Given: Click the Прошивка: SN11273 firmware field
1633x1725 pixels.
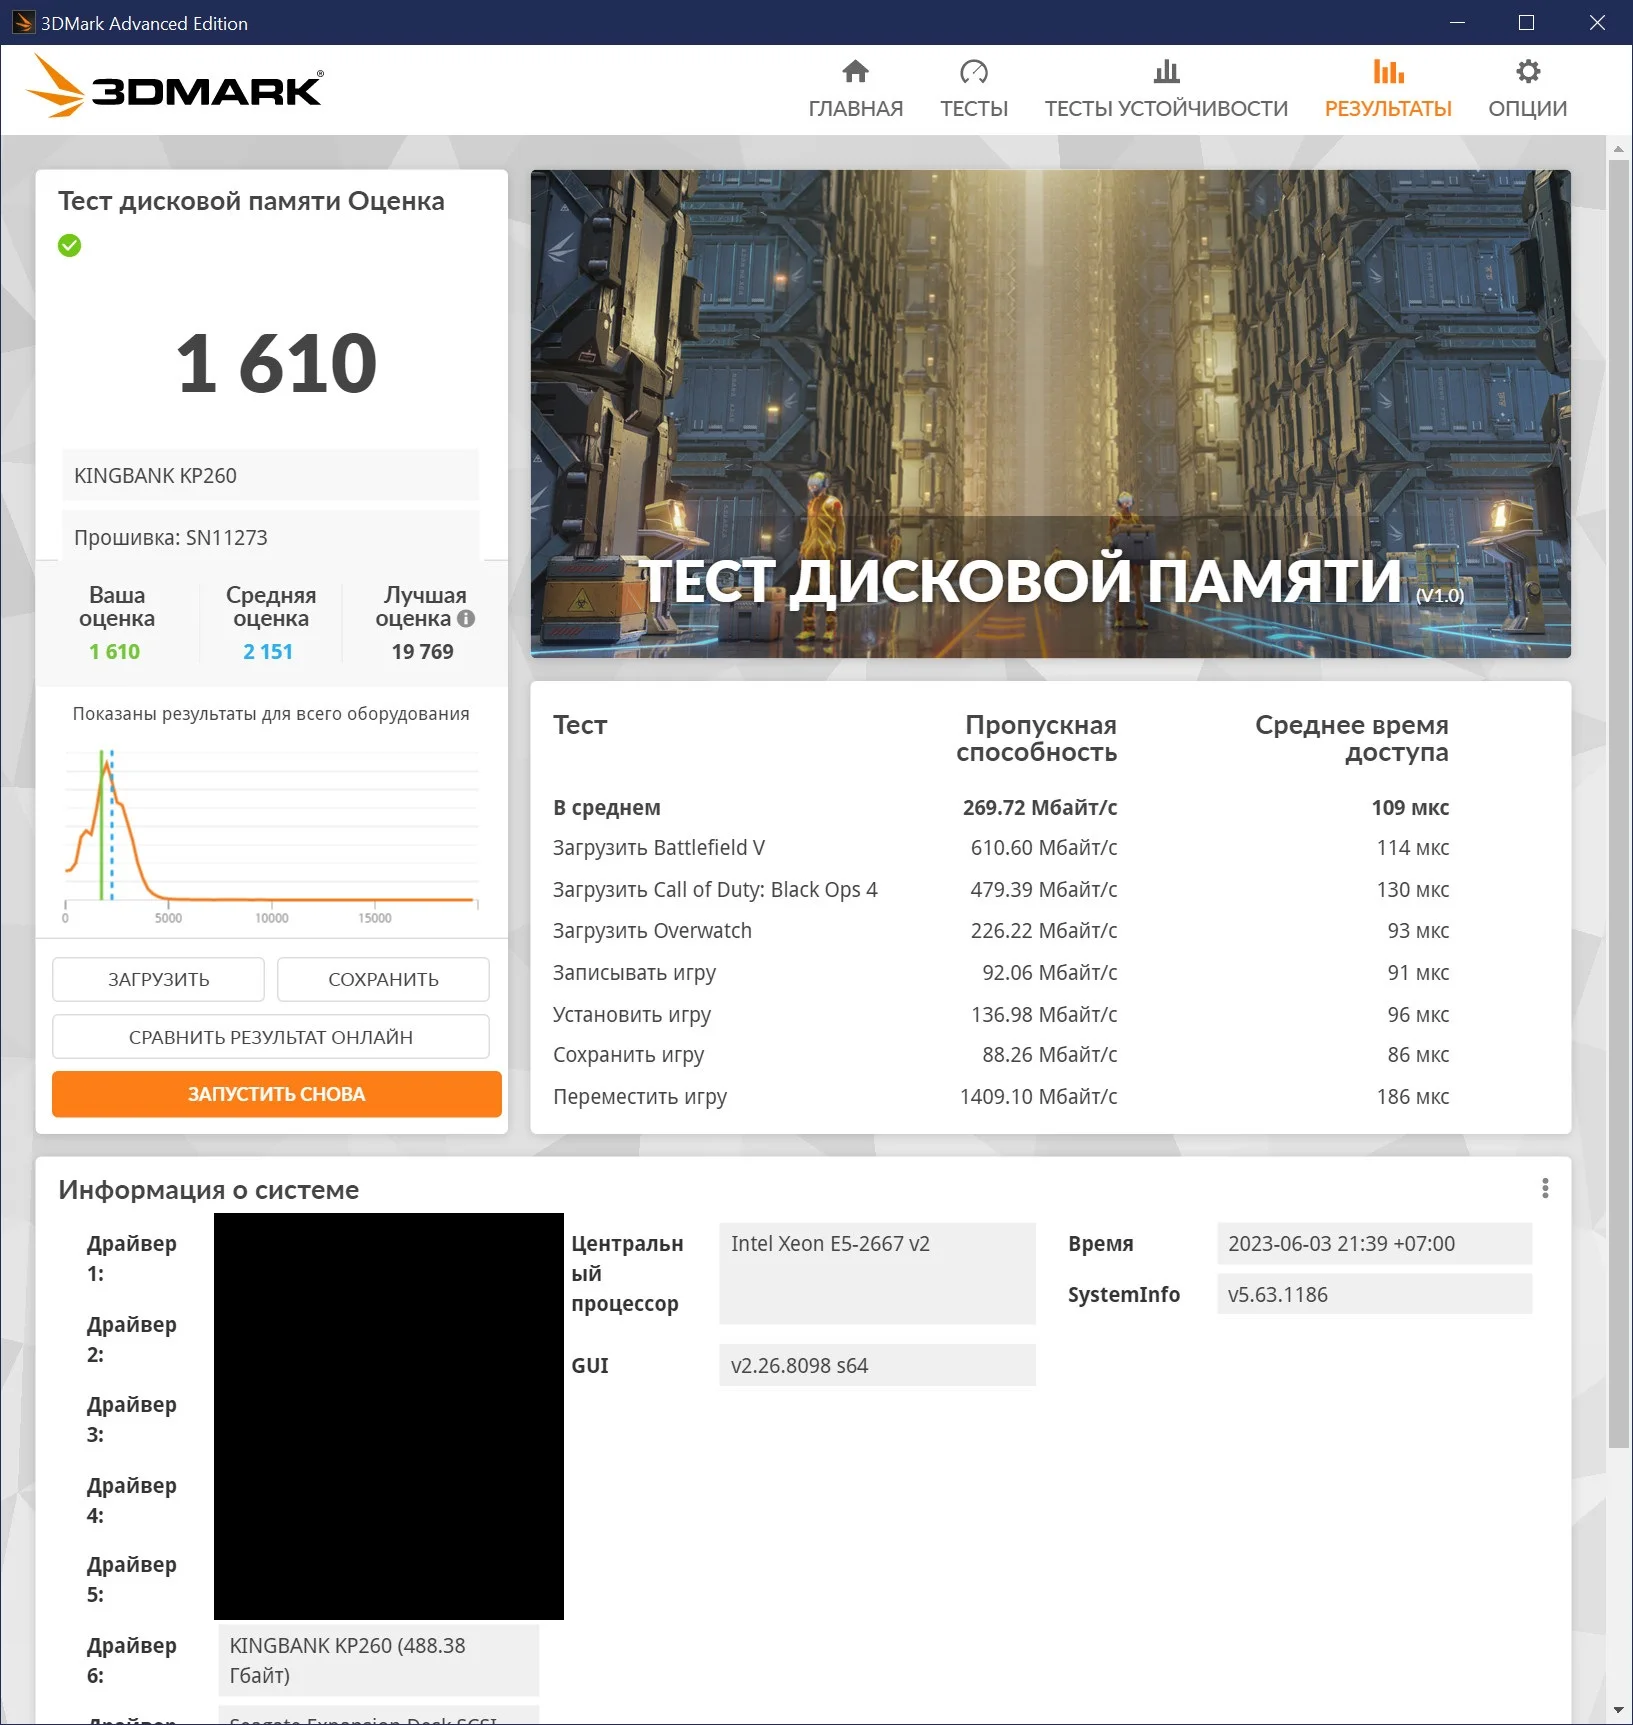Looking at the screenshot, I should tap(271, 537).
